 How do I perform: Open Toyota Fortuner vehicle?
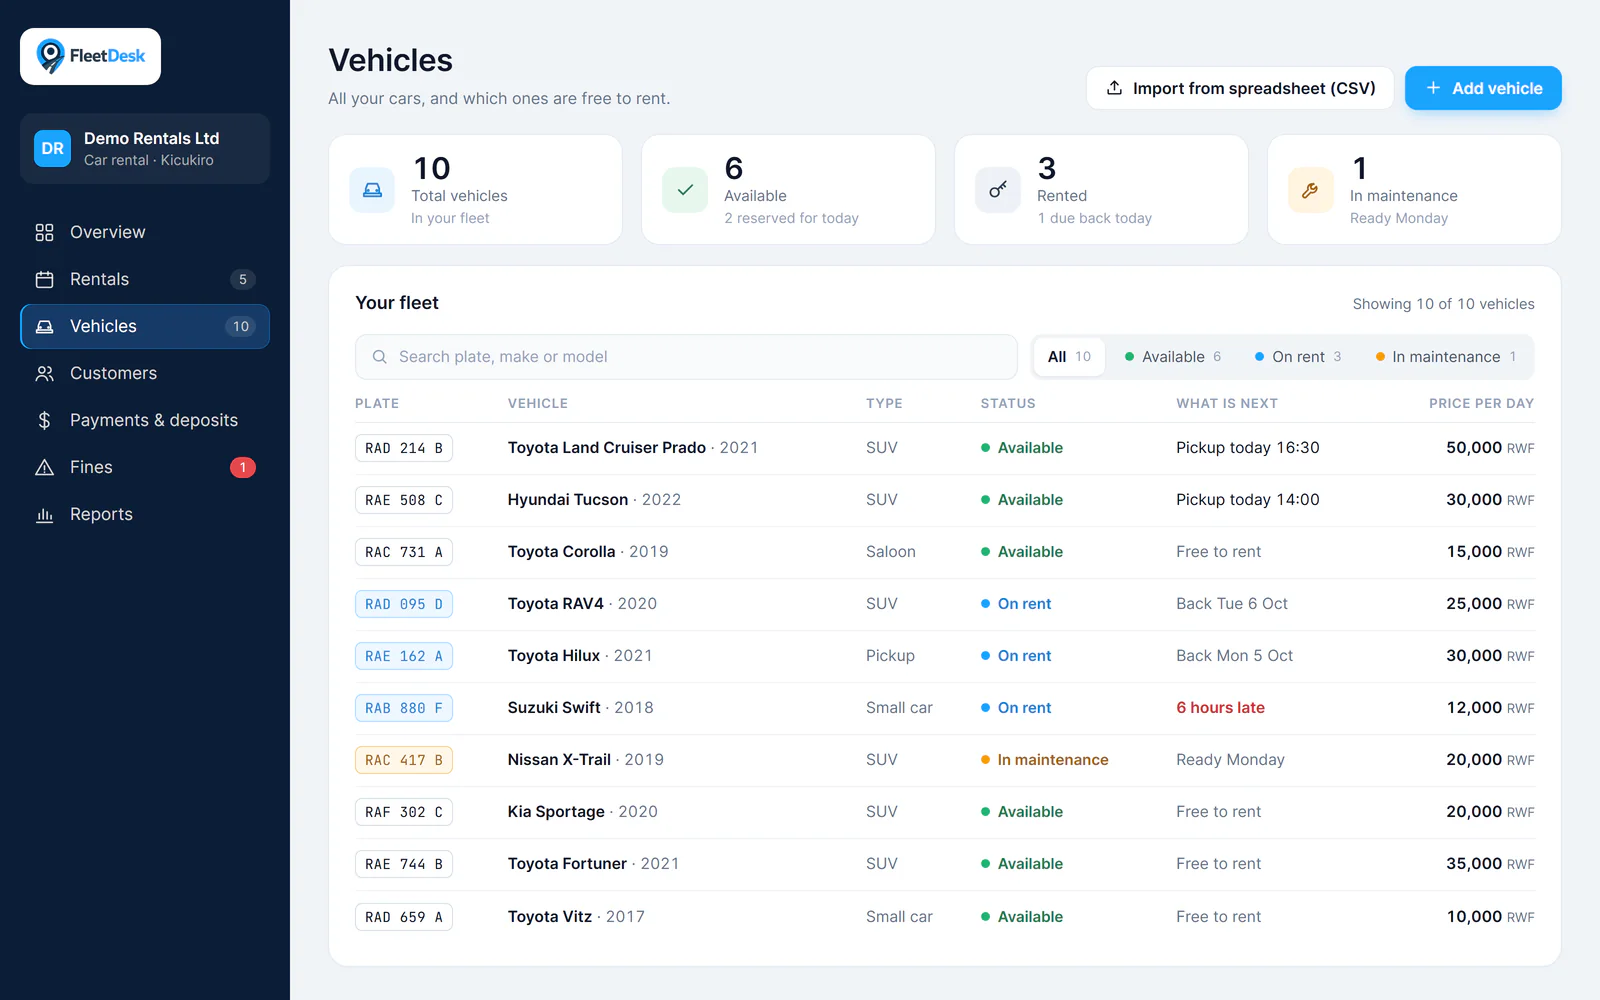567,864
